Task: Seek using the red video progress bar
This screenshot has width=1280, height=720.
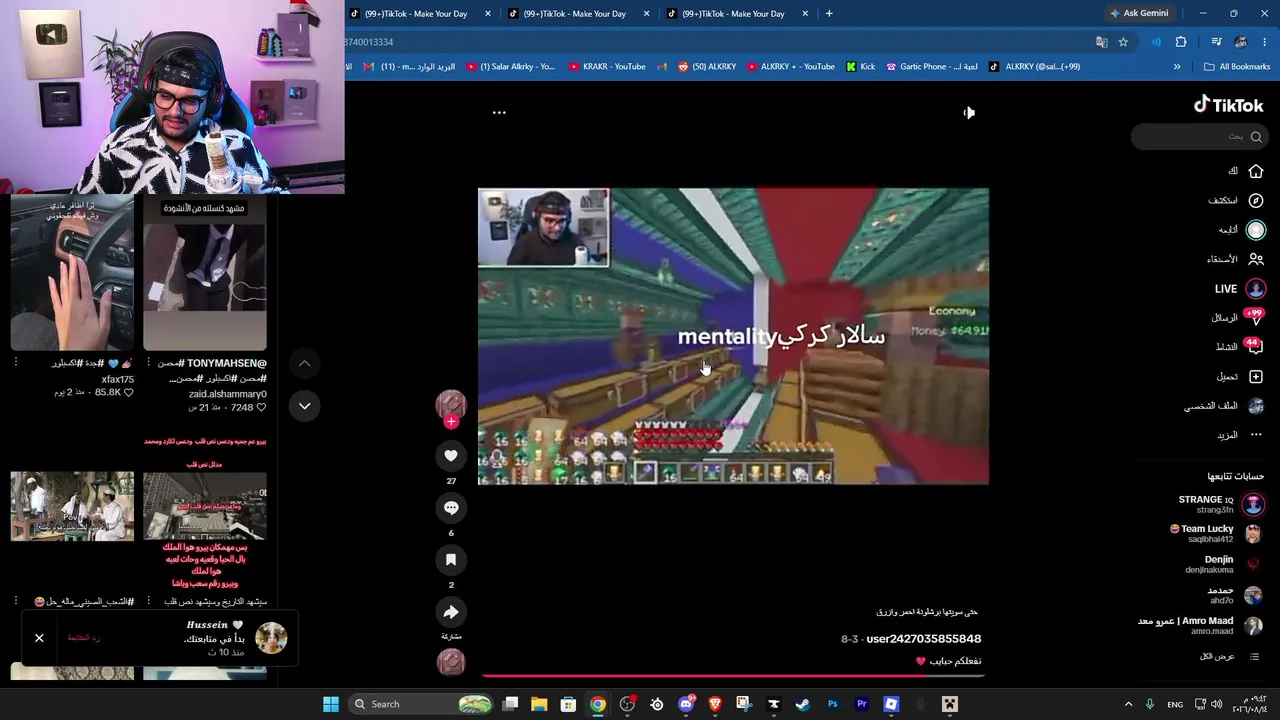Action: [733, 676]
